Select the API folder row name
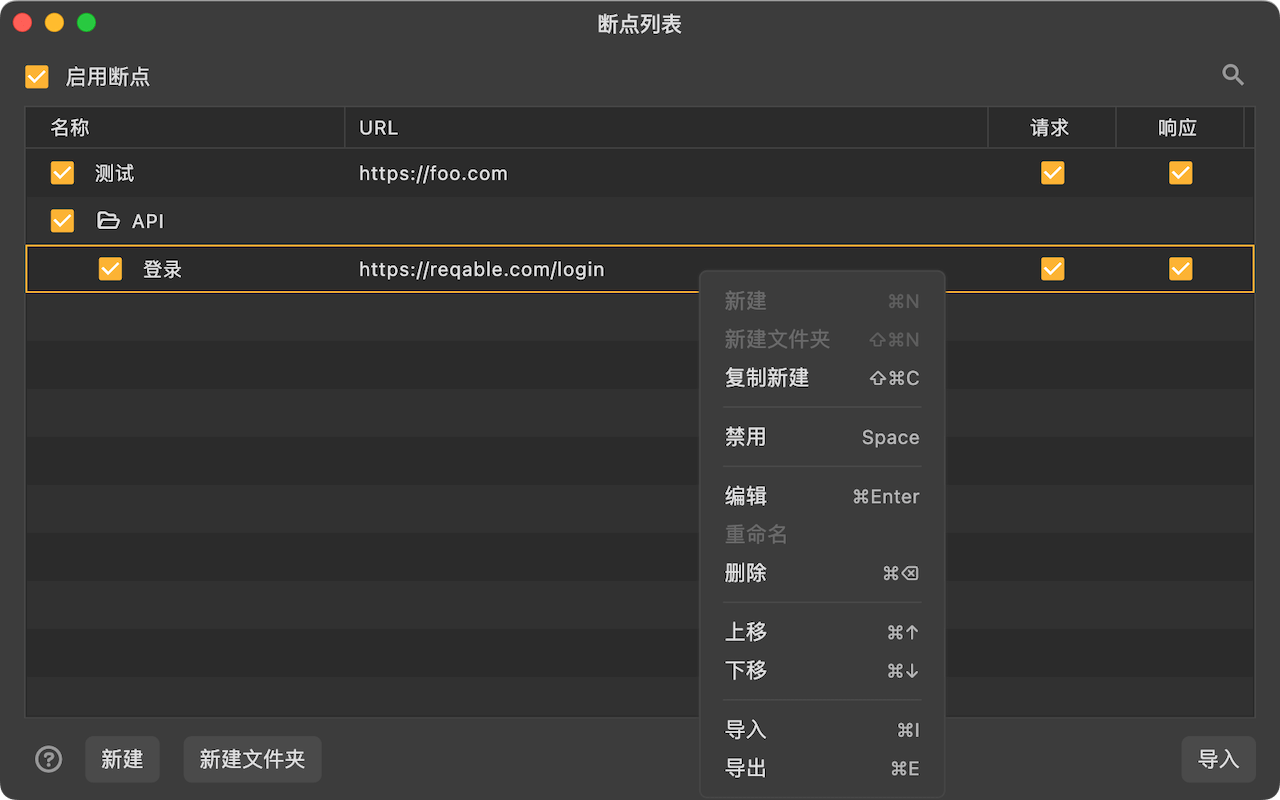 [148, 222]
